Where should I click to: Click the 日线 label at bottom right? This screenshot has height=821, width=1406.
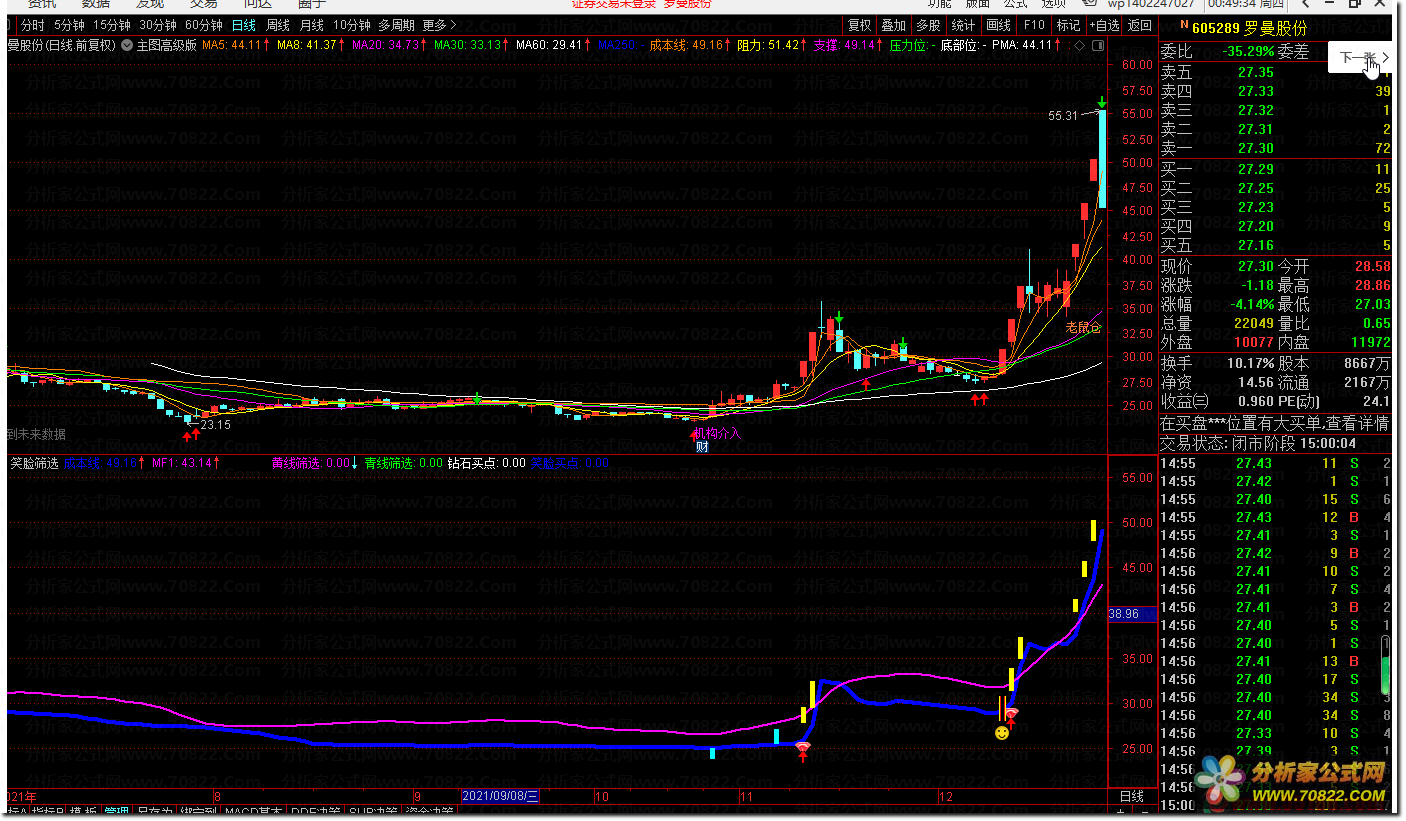point(1132,797)
